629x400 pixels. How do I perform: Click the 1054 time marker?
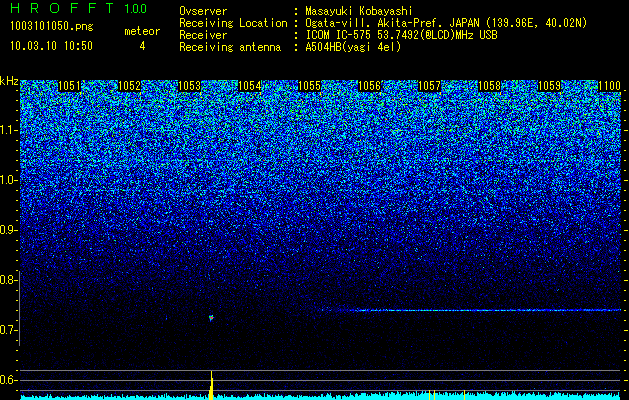tap(250, 86)
